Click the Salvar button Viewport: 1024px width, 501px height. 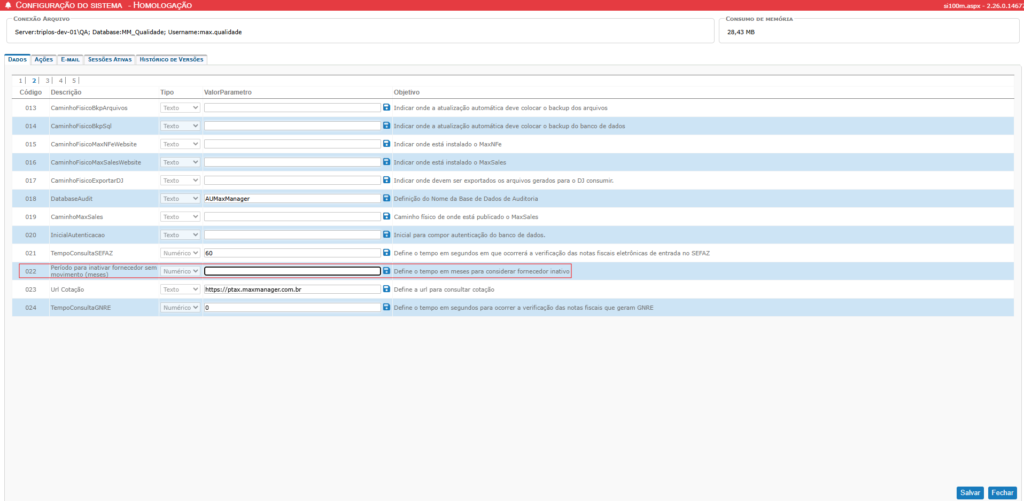tap(970, 493)
